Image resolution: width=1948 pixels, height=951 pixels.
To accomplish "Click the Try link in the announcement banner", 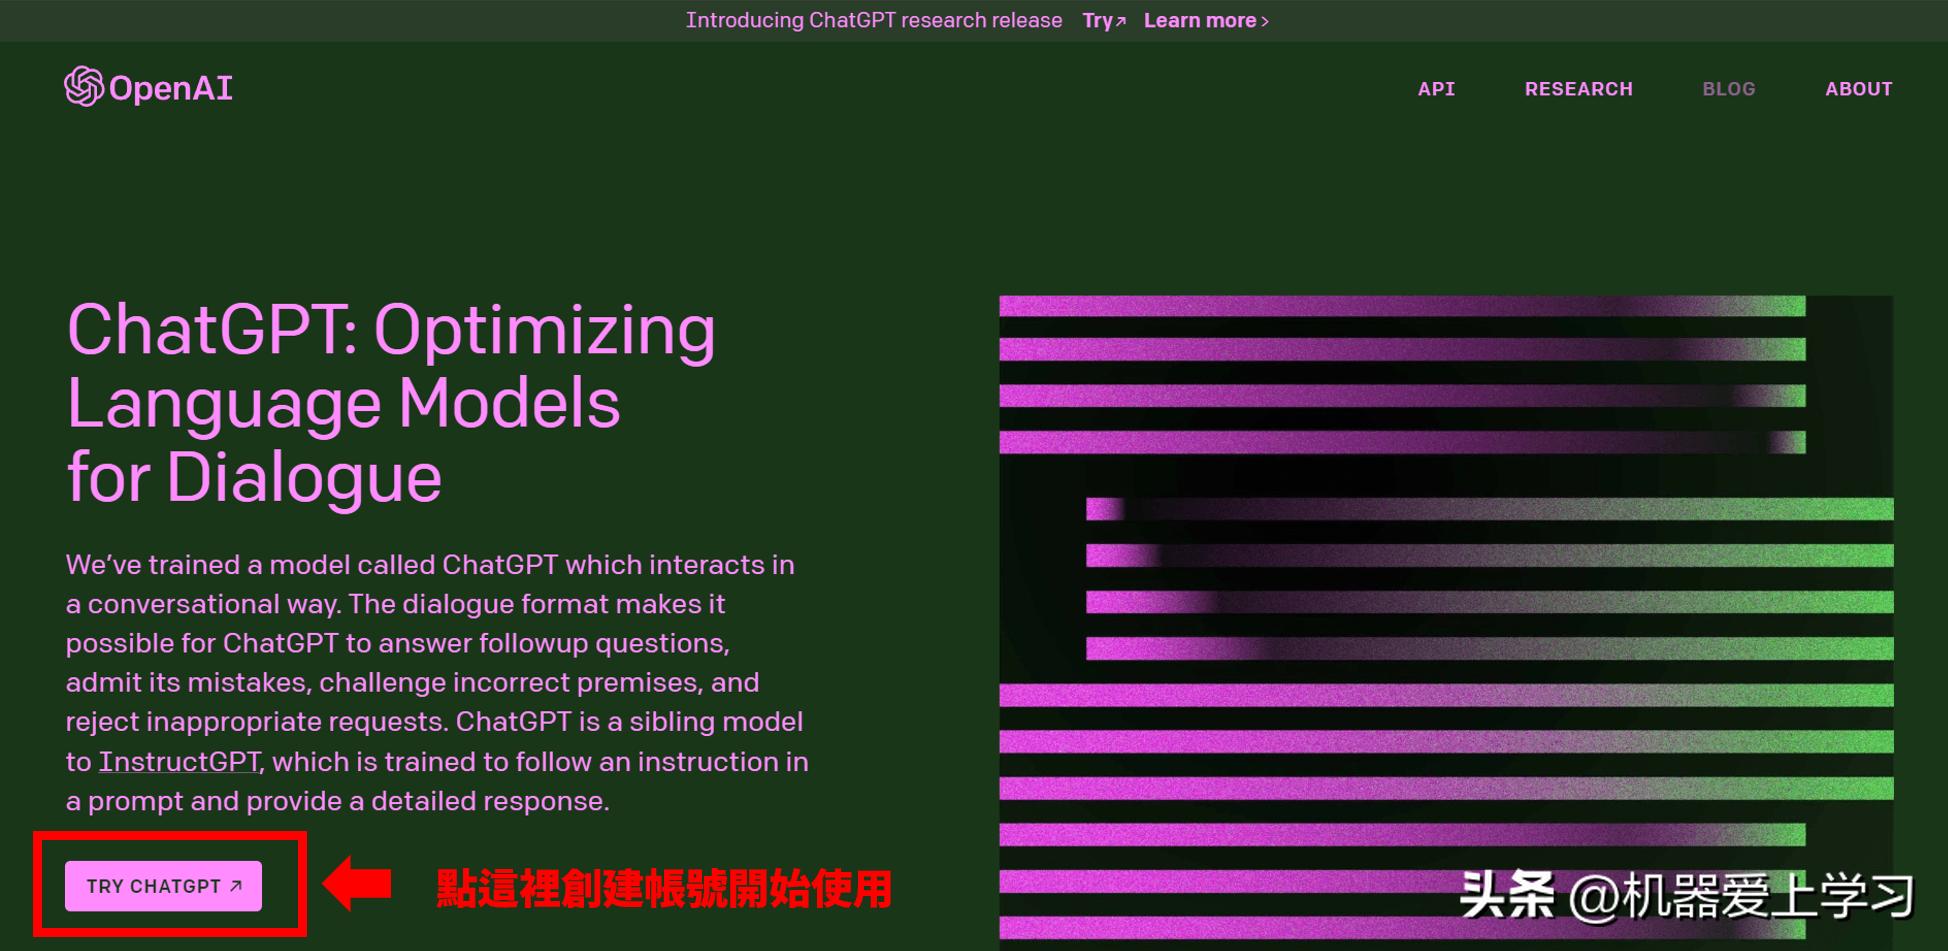I will [x=1104, y=21].
